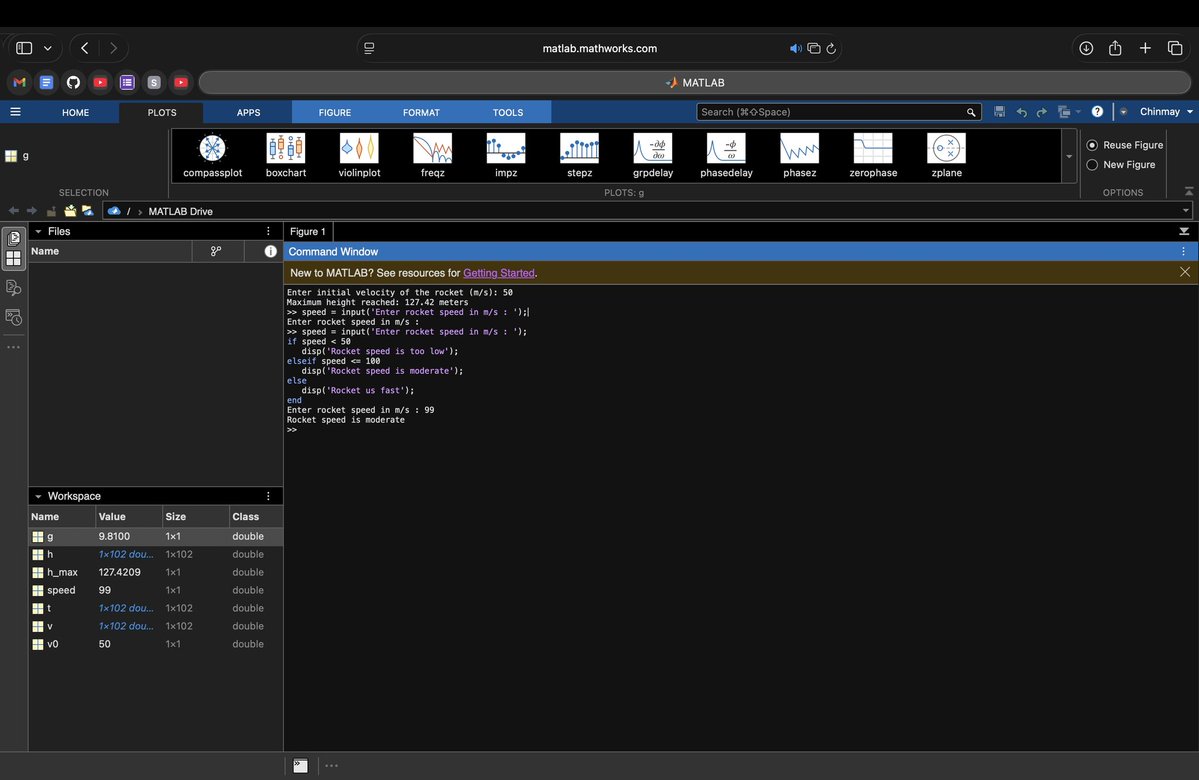The image size is (1199, 780).
Task: Go back in Safari history
Action: pyautogui.click(x=85, y=48)
